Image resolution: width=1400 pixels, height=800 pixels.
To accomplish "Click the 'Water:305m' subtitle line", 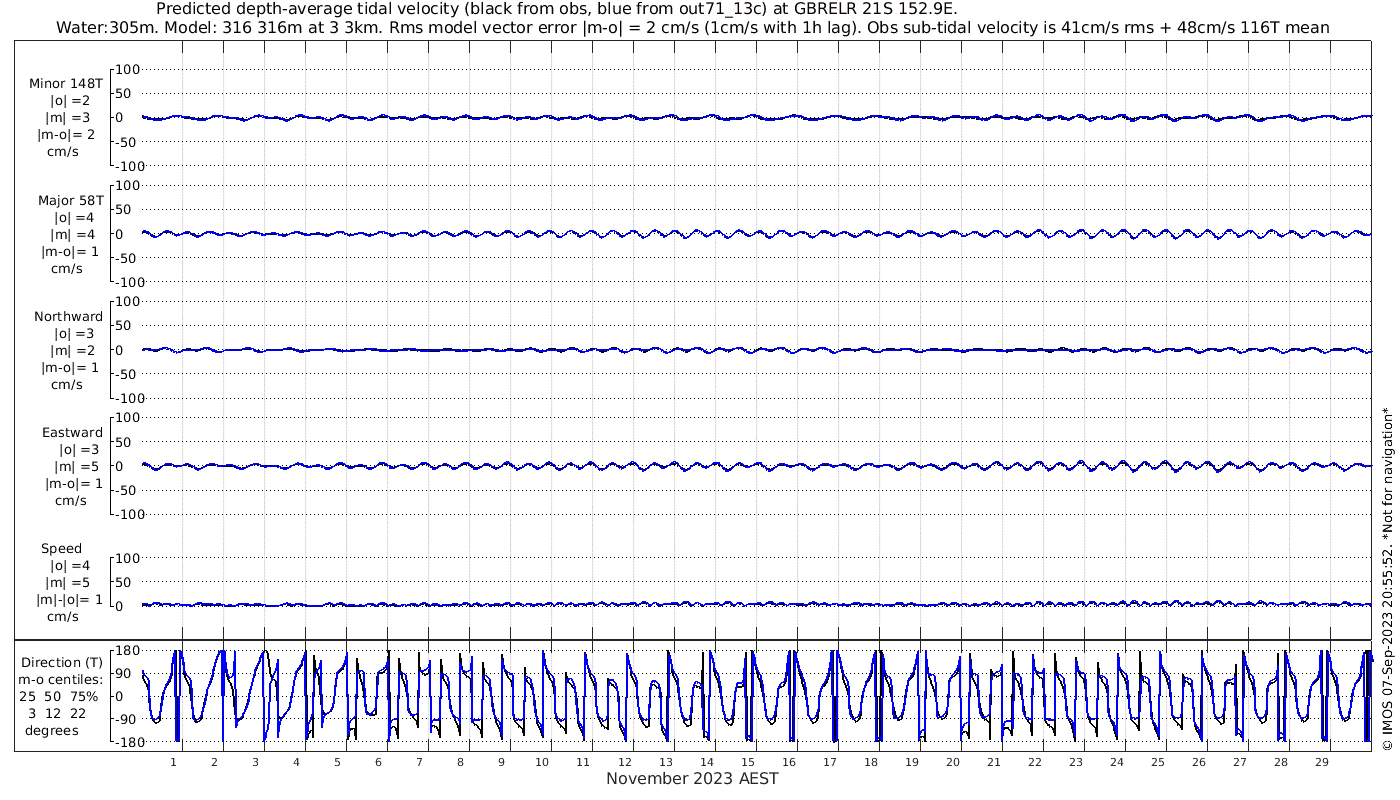I will pyautogui.click(x=693, y=28).
